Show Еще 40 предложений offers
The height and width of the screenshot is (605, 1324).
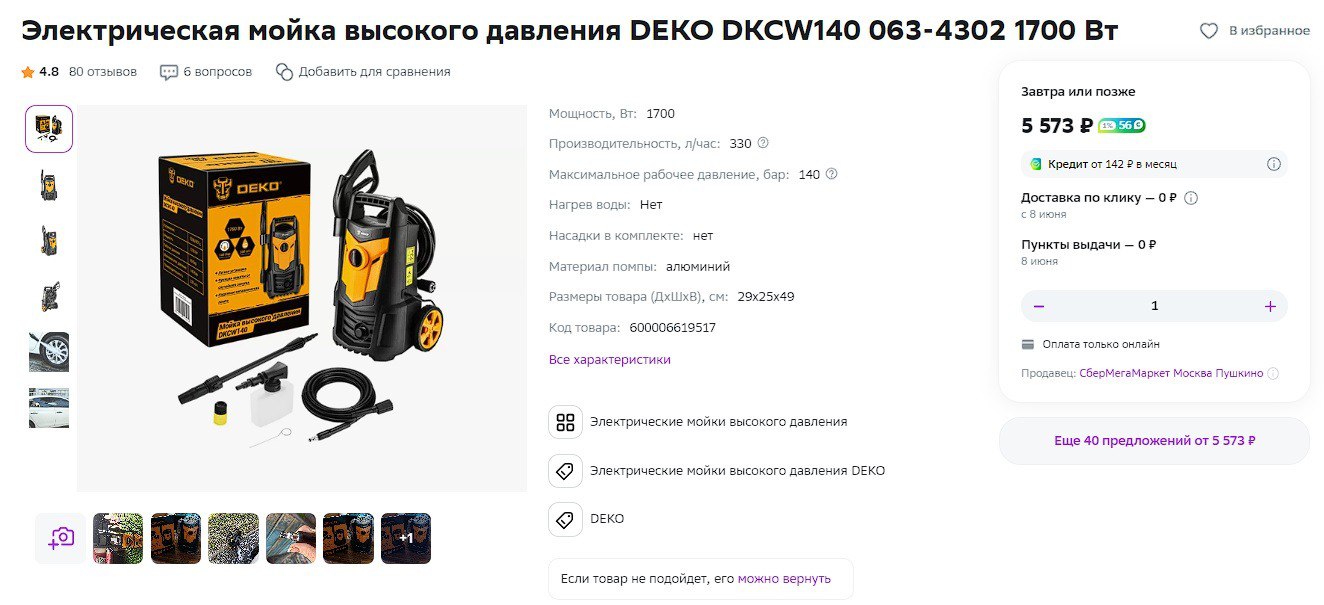[x=1154, y=441]
